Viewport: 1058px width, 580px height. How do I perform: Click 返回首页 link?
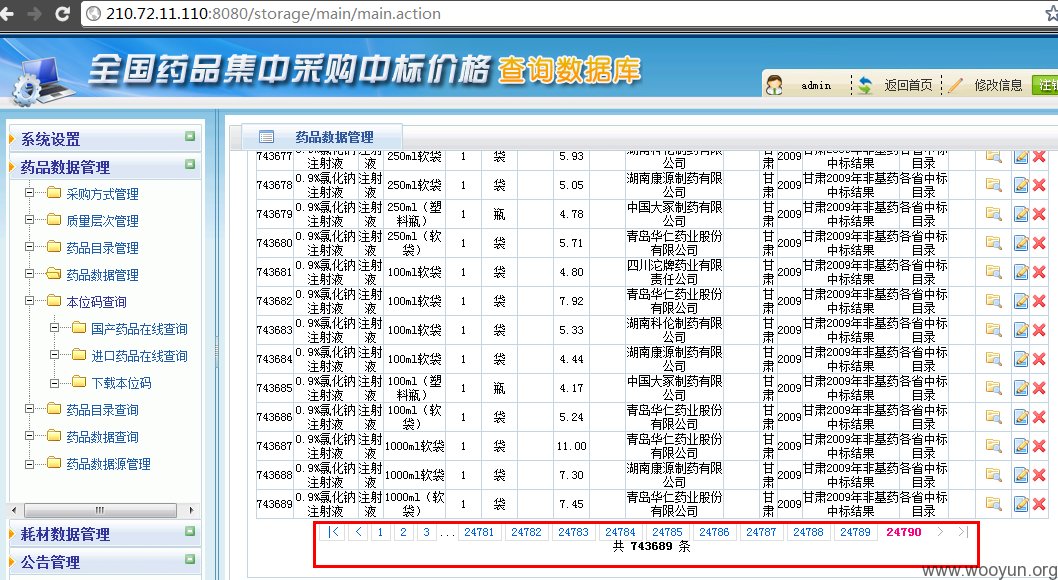pos(908,86)
